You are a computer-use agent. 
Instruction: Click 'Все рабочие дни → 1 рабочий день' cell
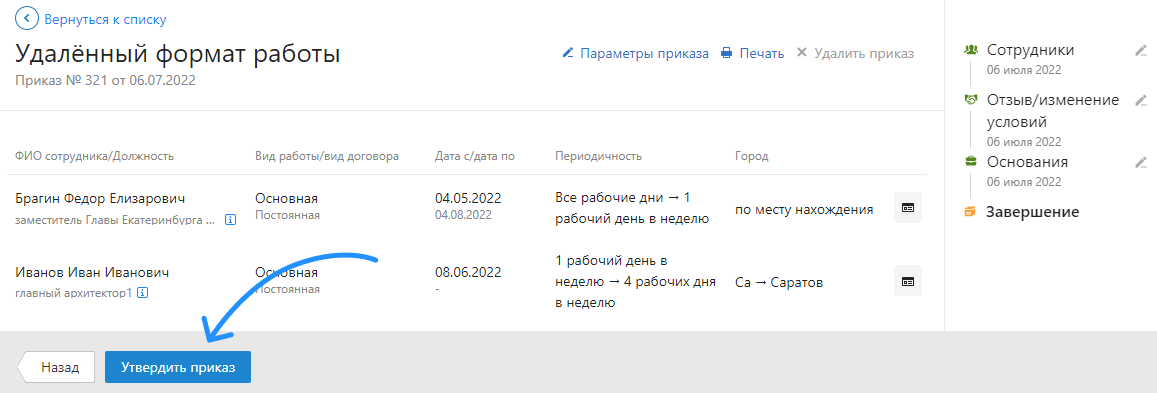(x=632, y=208)
